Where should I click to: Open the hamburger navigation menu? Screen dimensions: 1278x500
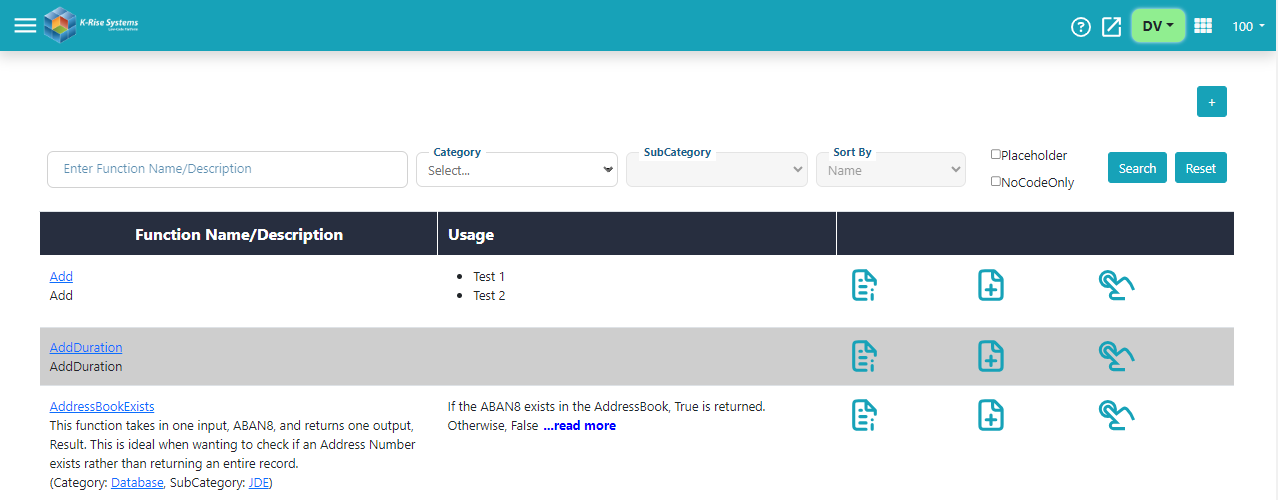(x=25, y=26)
